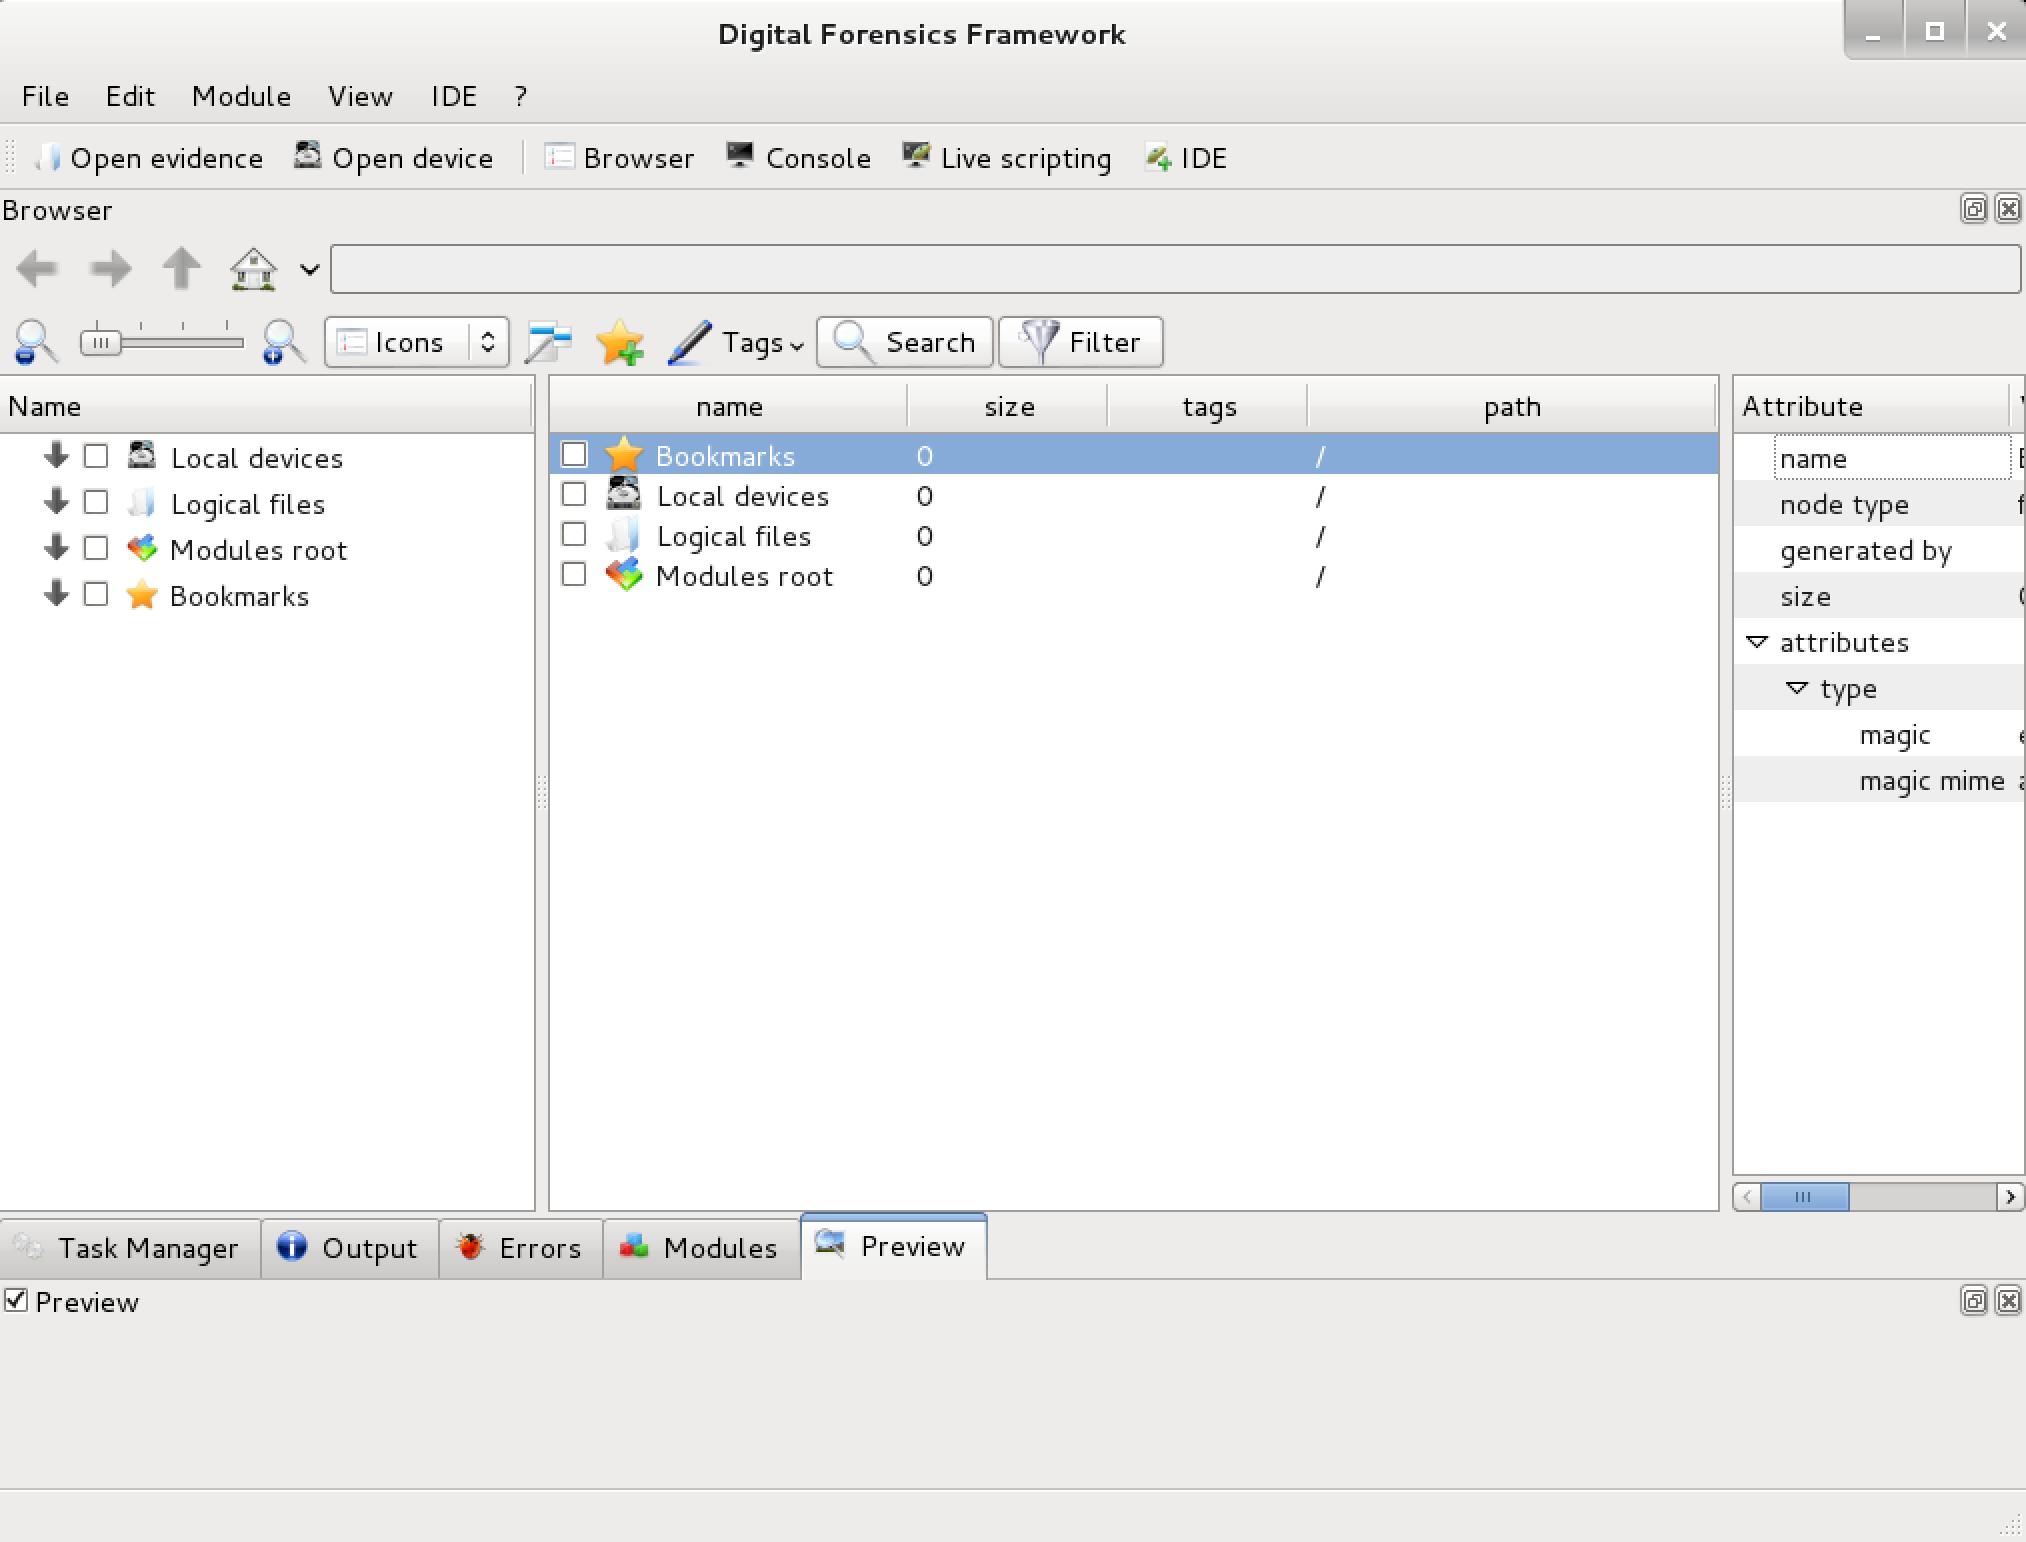Screen dimensions: 2026x1542
Task: Undock the Browser panel float icon
Action: point(1973,209)
